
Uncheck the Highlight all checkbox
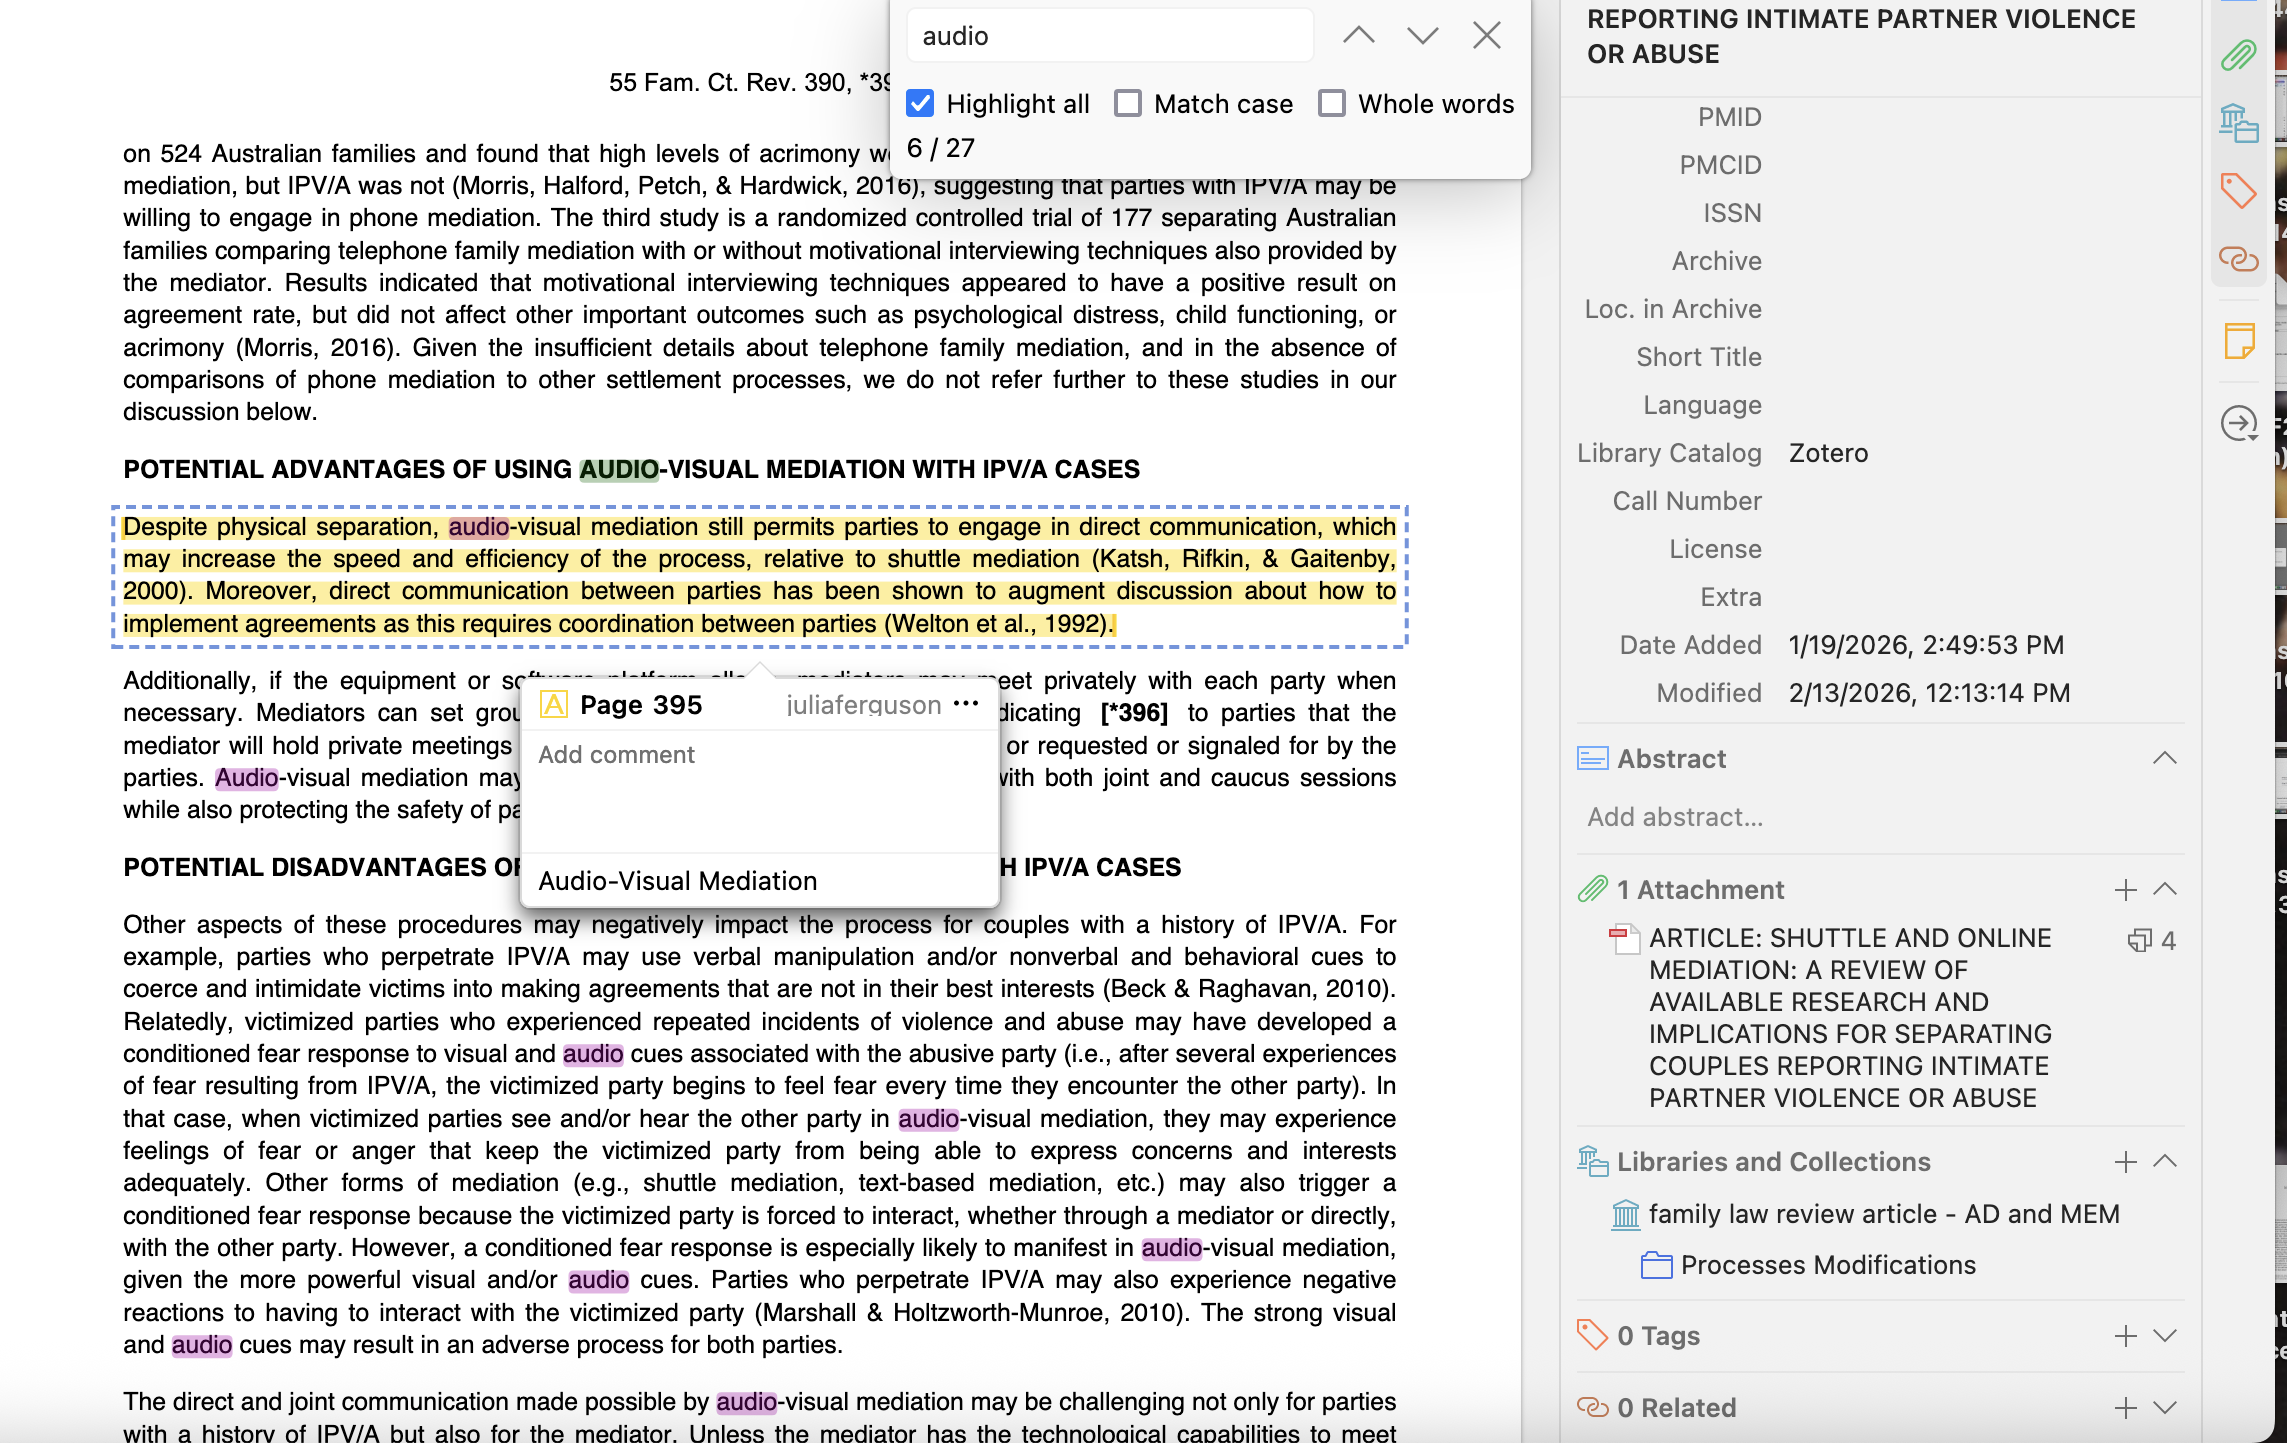click(920, 104)
